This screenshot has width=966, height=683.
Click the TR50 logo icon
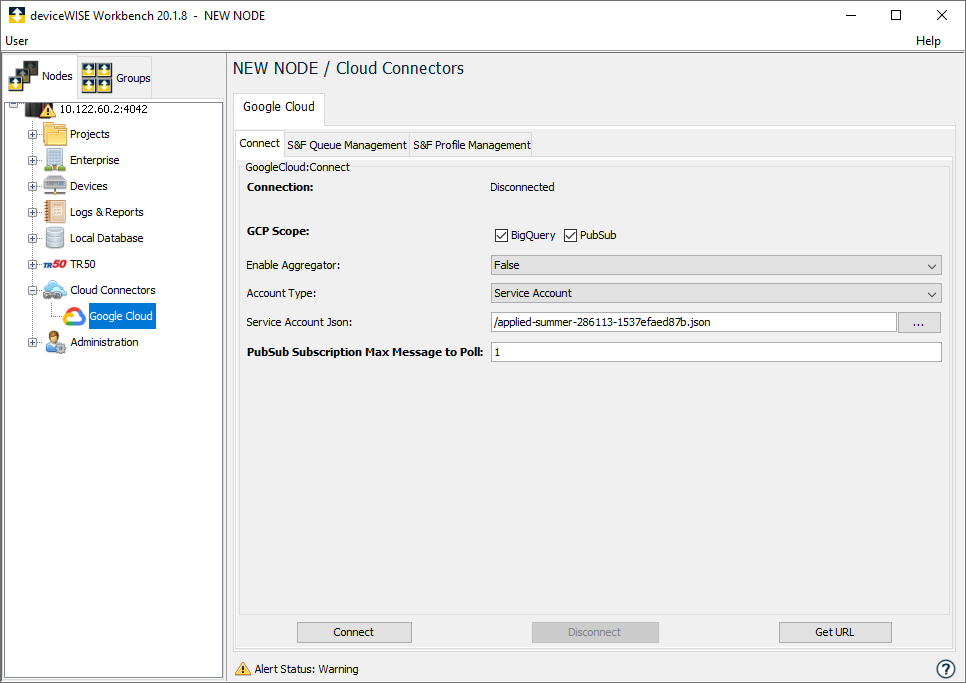pyautogui.click(x=55, y=264)
